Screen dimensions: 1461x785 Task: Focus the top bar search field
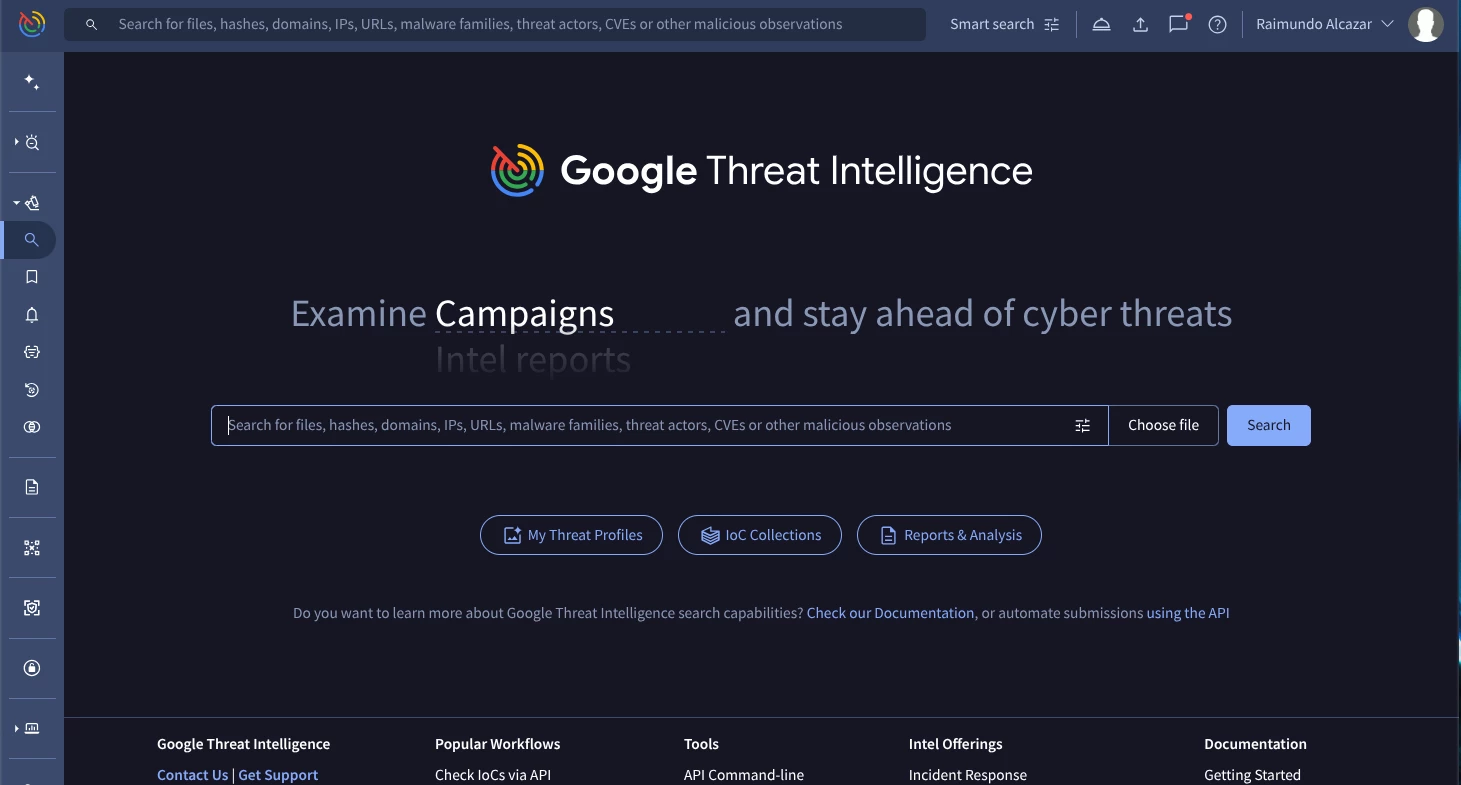(495, 24)
